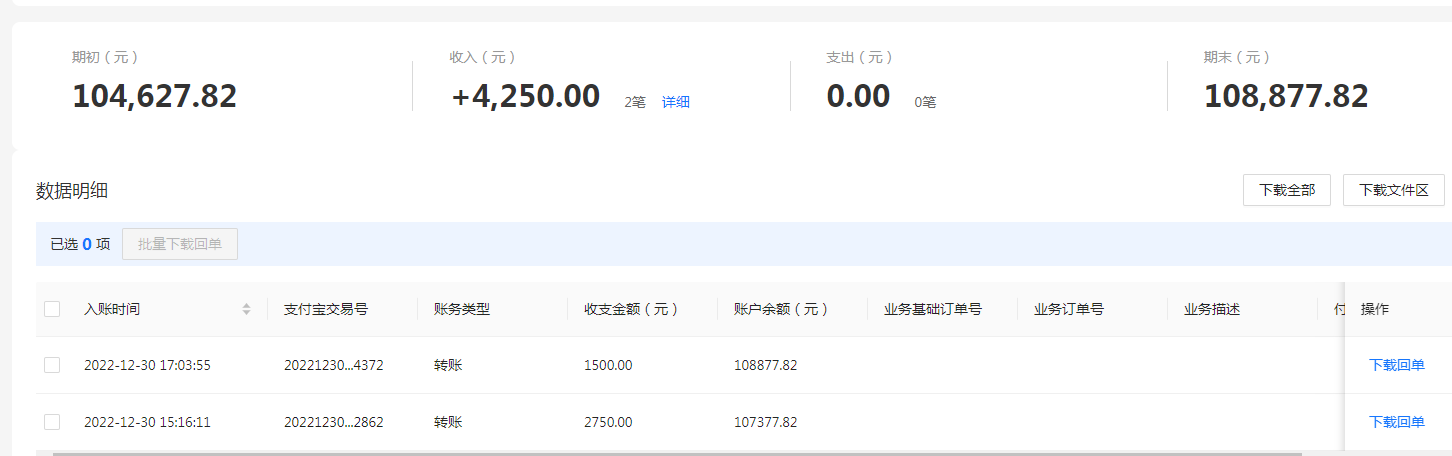The image size is (1452, 456).
Task: Click the 数据明细 section heading
Action: coord(72,190)
